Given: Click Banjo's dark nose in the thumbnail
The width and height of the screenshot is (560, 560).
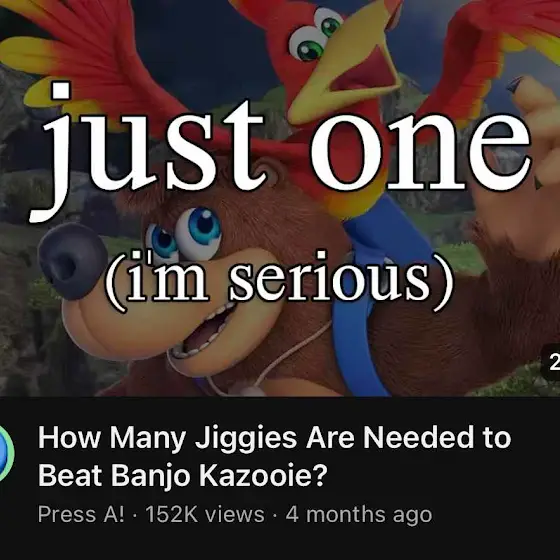Looking at the screenshot, I should coord(72,261).
